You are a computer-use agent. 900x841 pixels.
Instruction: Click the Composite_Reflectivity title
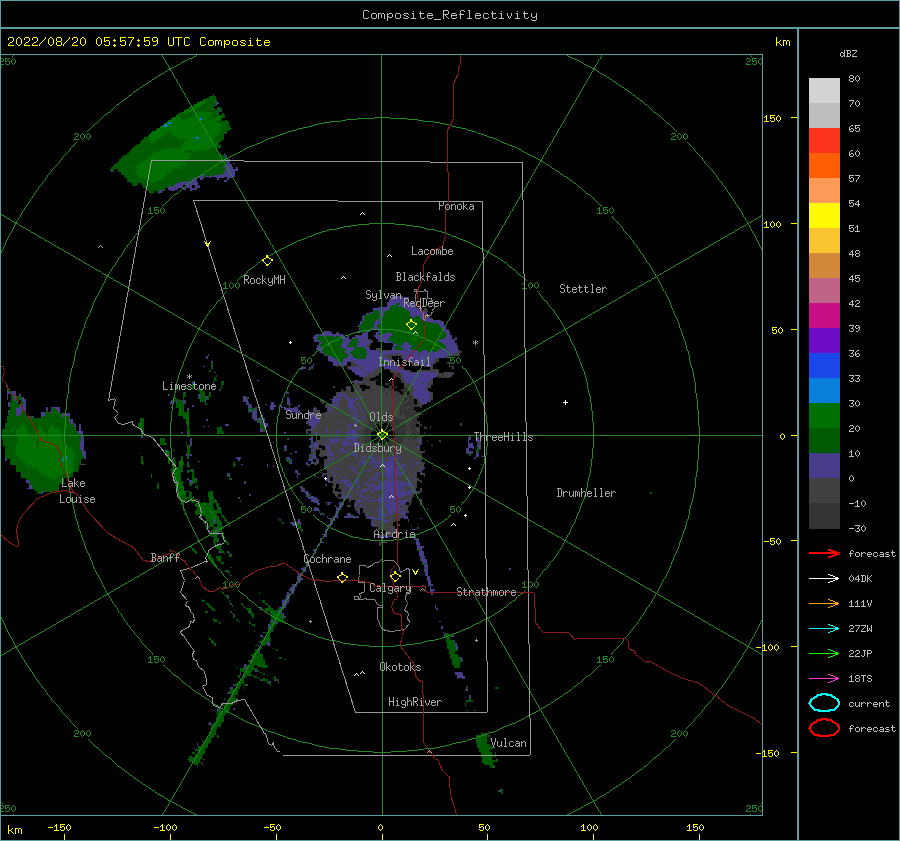pos(449,15)
